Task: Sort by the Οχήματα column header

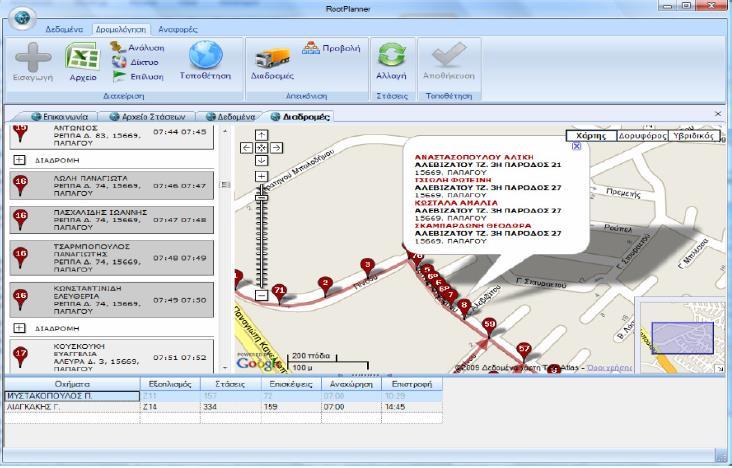Action: click(x=72, y=384)
